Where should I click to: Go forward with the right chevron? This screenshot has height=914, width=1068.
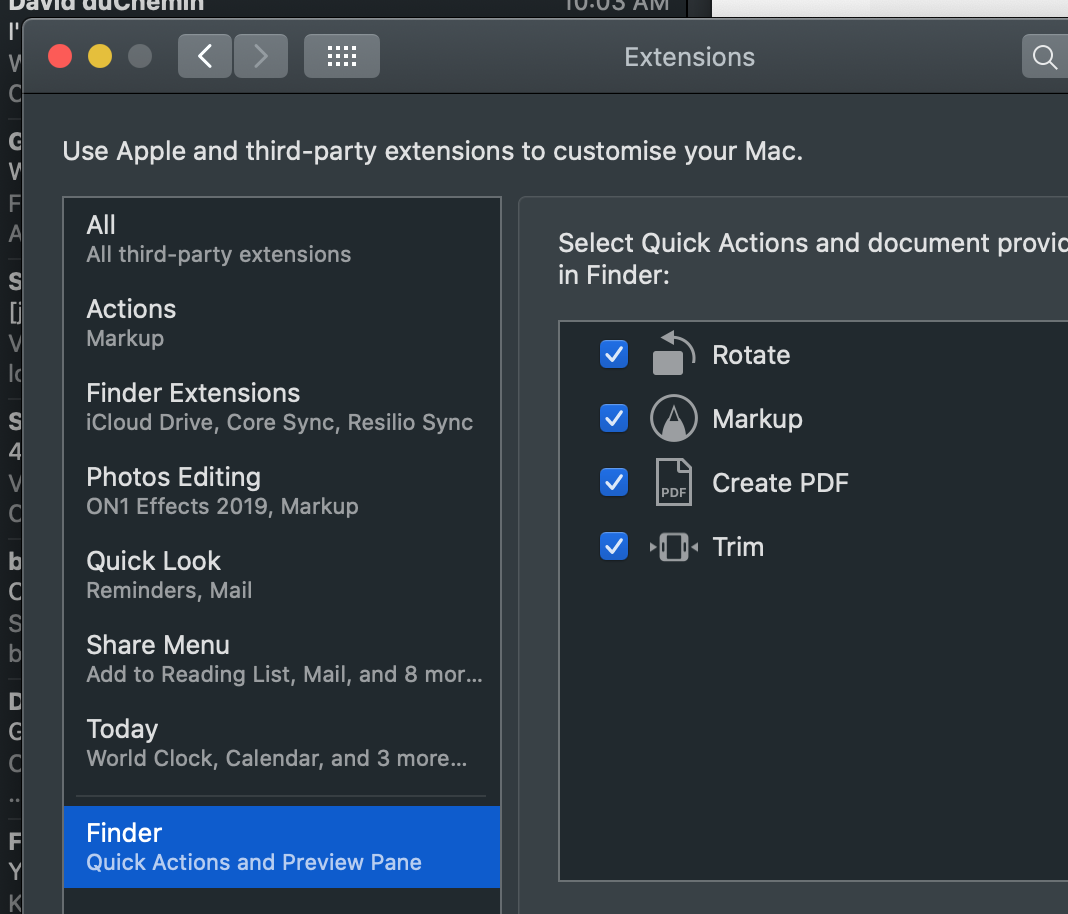pyautogui.click(x=261, y=56)
